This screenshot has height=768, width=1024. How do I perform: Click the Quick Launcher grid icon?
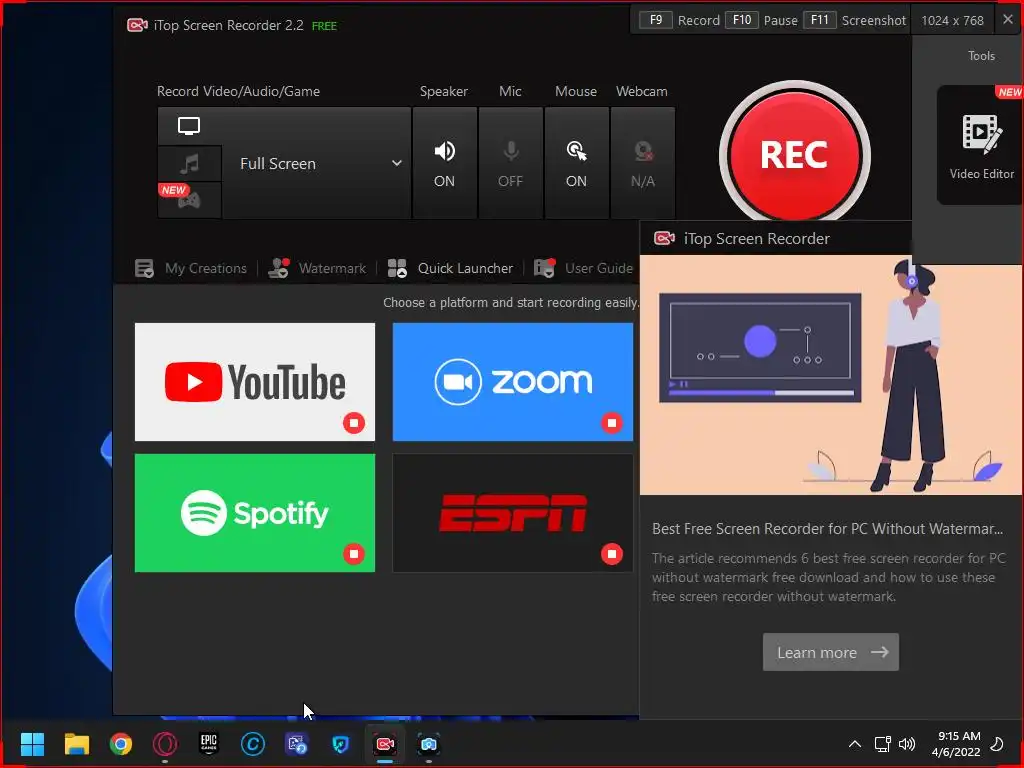(x=397, y=268)
